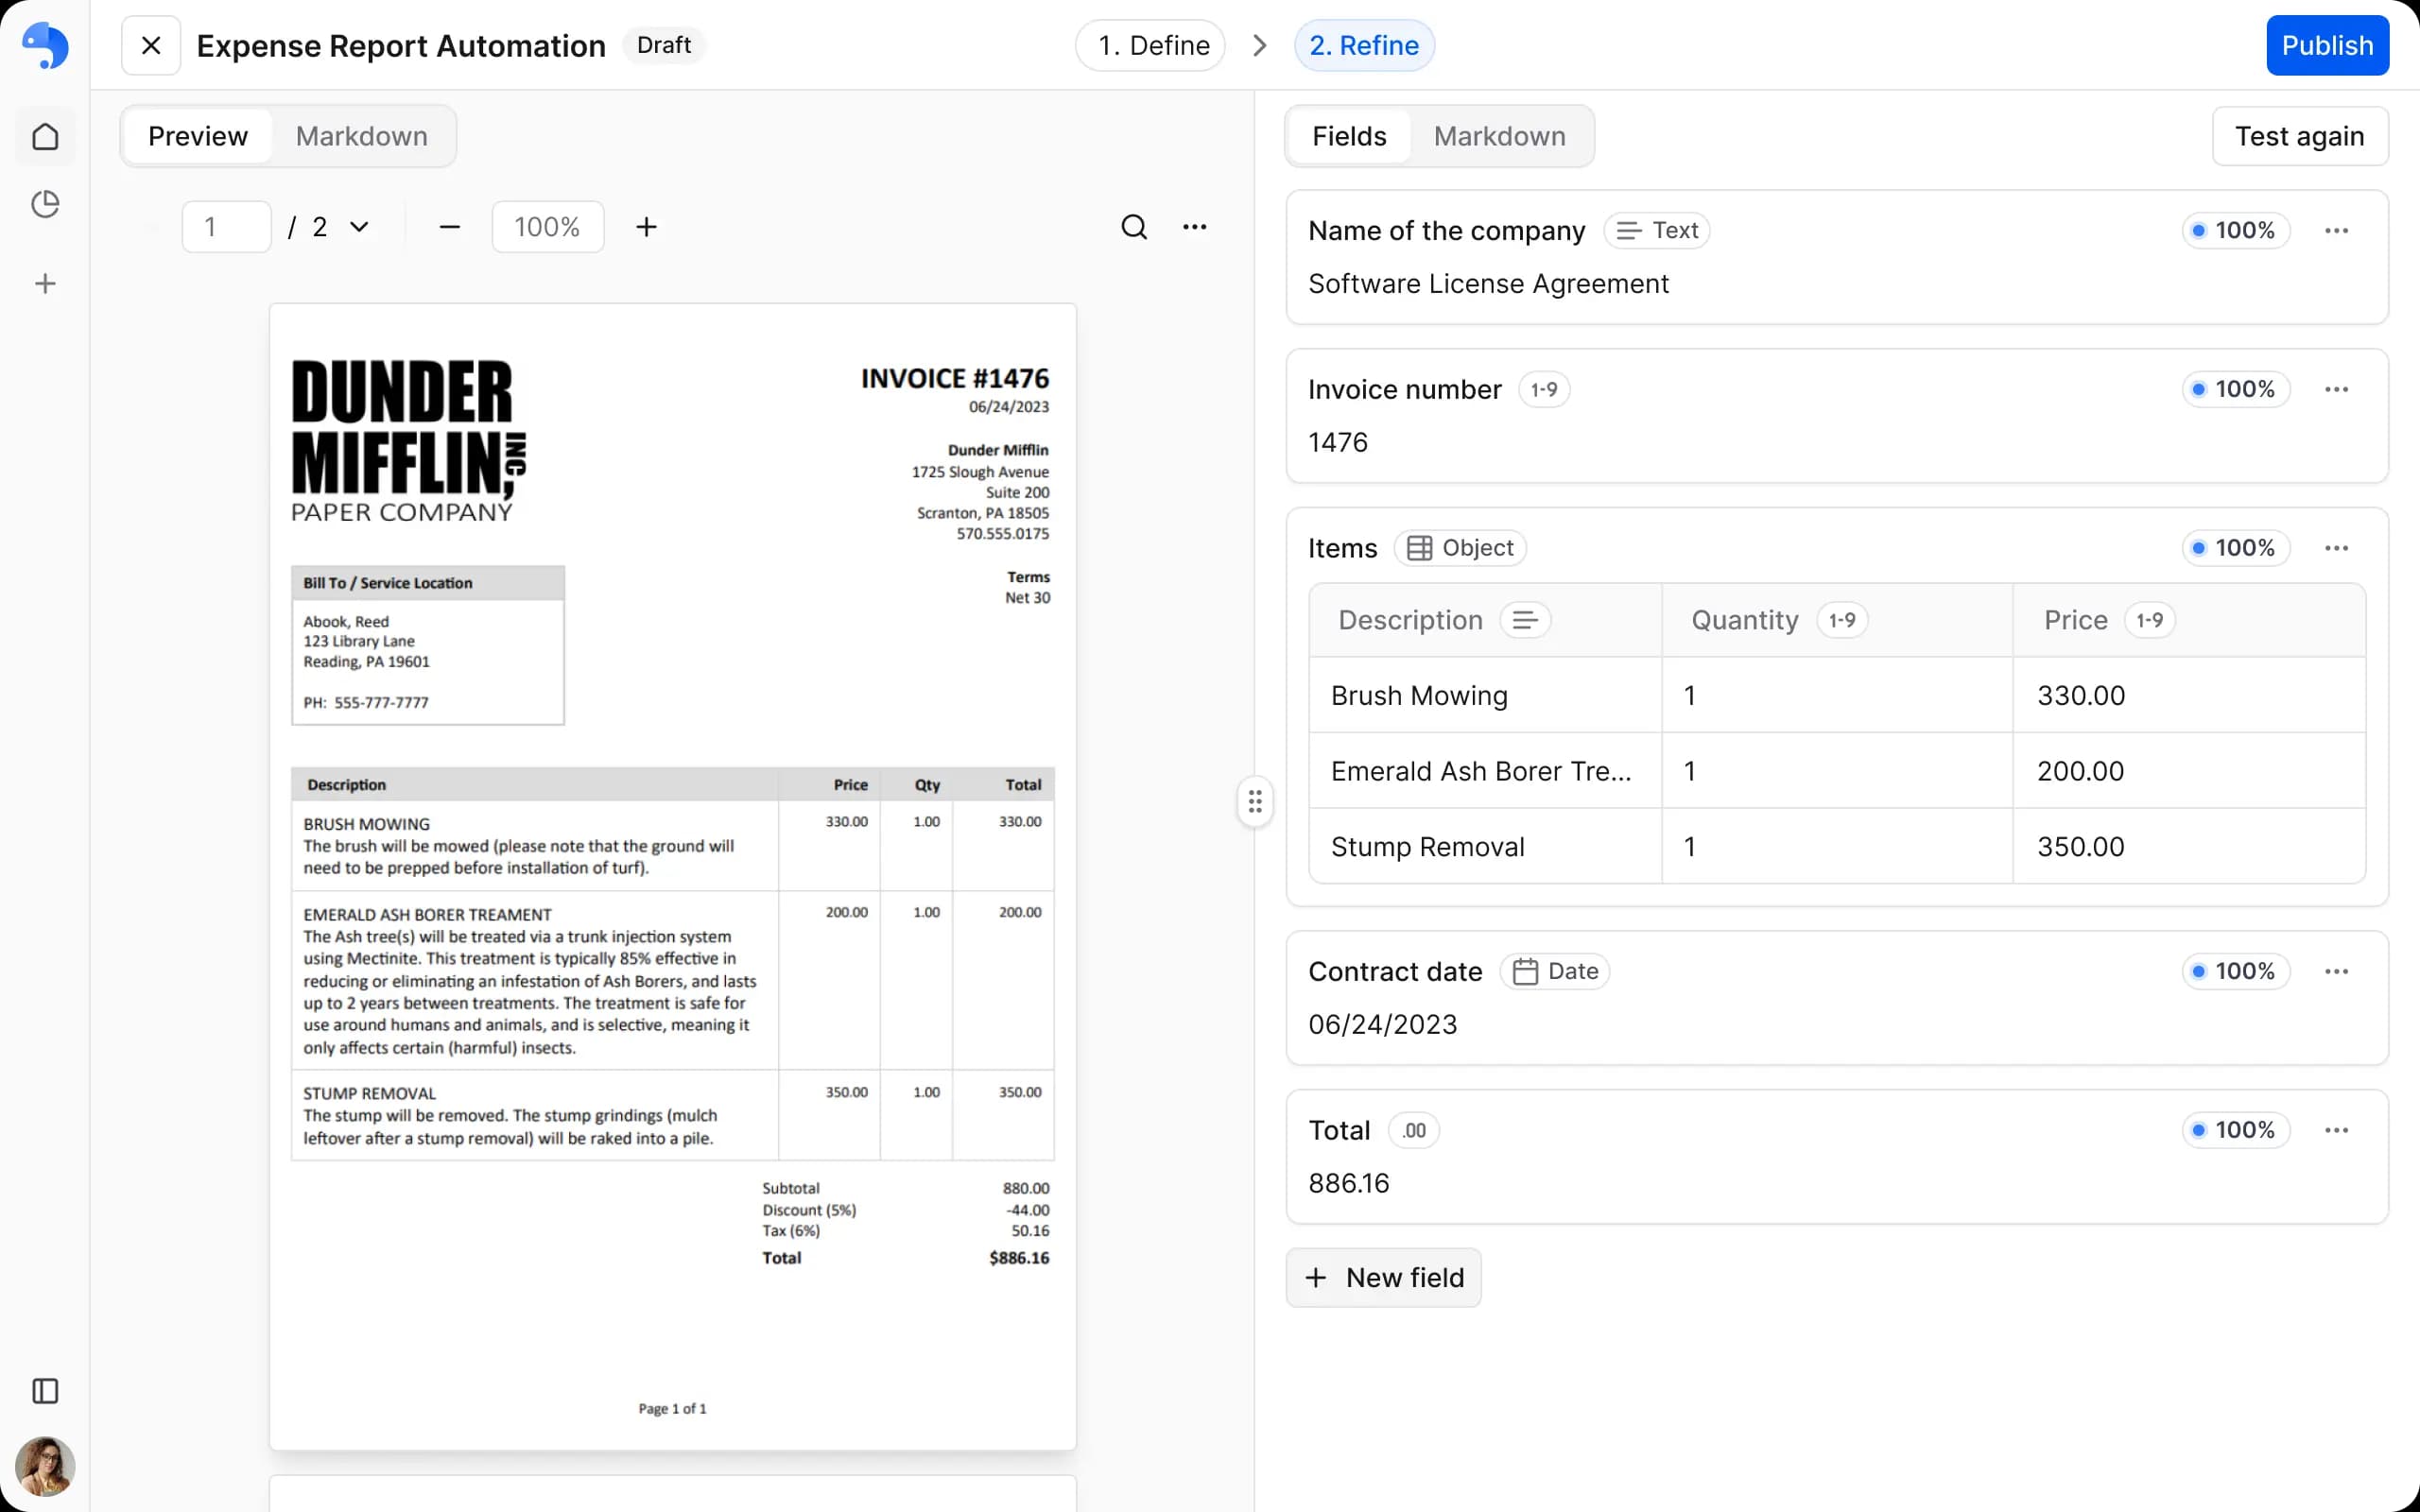Open options menu for Items field

click(x=2336, y=548)
